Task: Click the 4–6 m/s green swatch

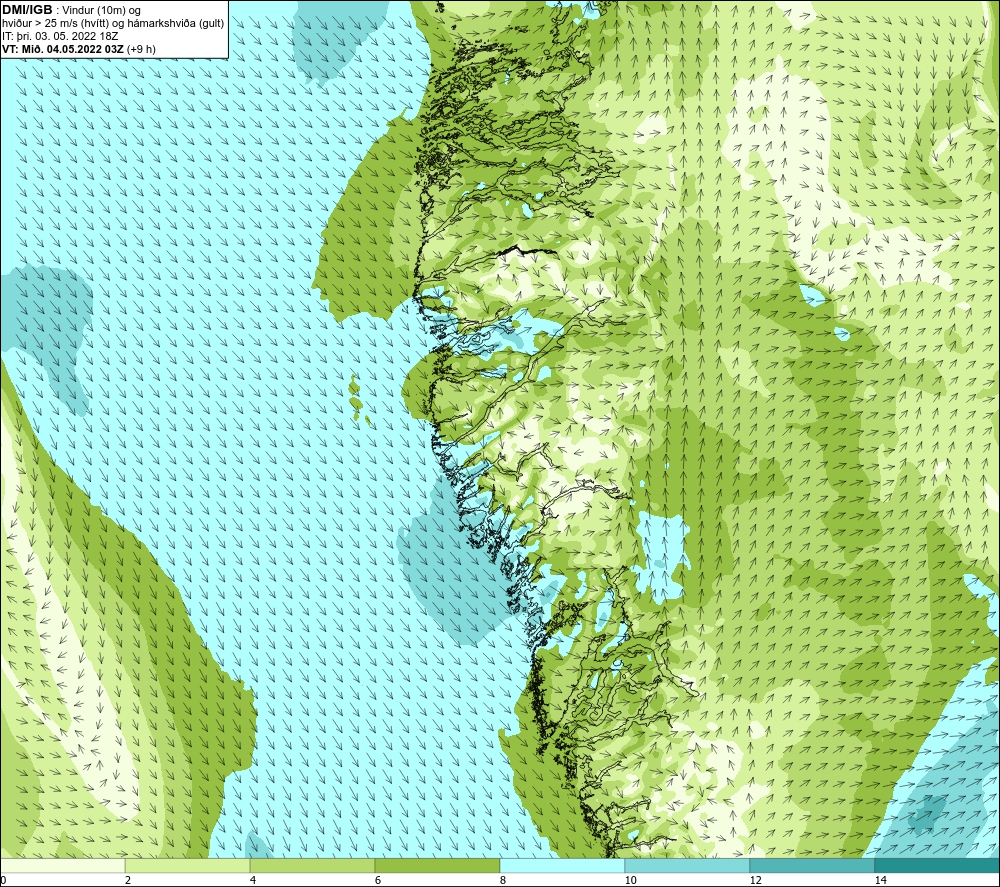Action: coord(312,866)
